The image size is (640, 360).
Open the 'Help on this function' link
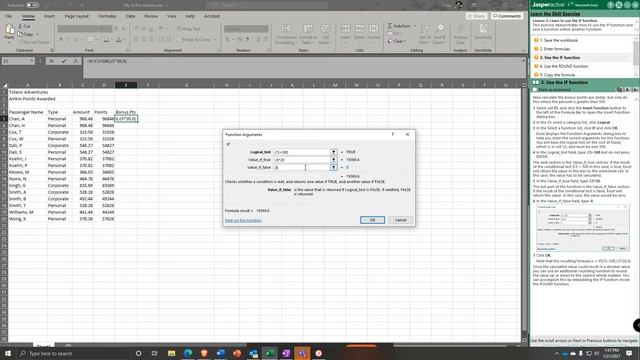pos(243,220)
